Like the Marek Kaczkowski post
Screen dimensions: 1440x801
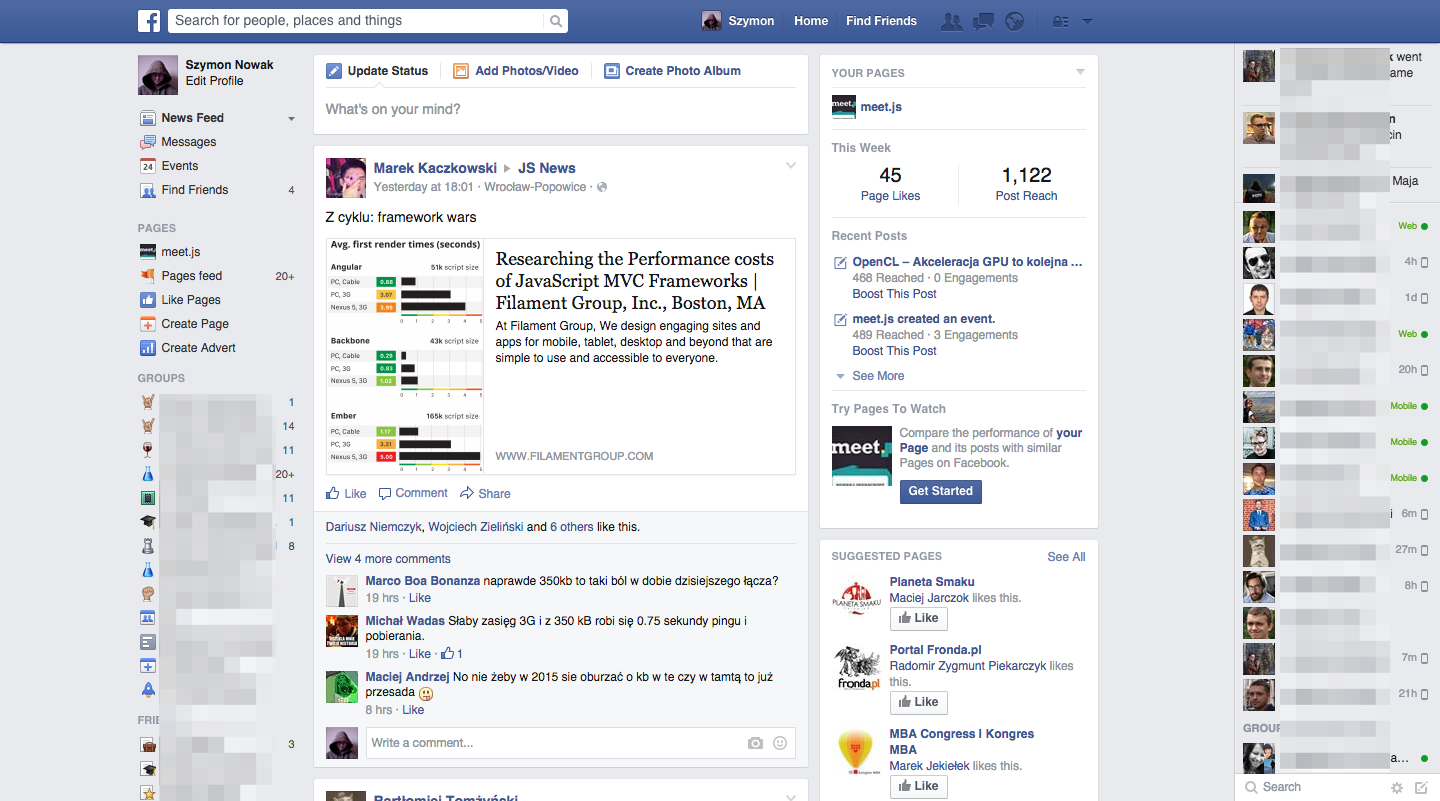(x=346, y=493)
